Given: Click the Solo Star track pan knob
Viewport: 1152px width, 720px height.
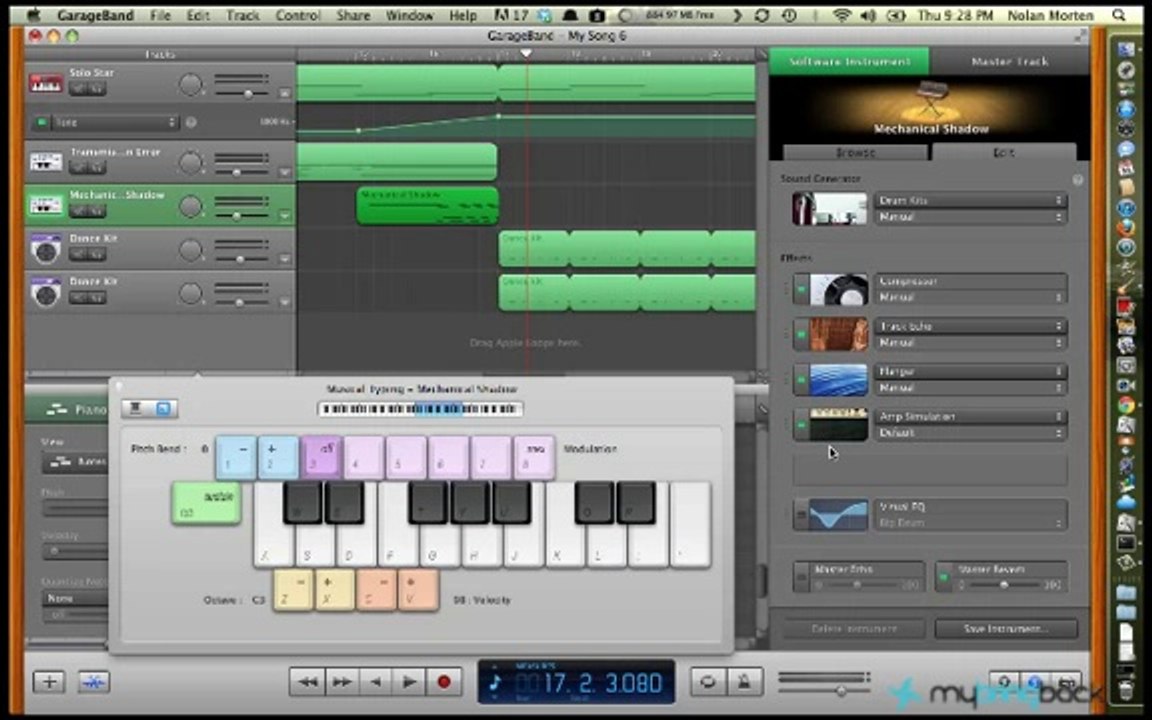Looking at the screenshot, I should 190,85.
